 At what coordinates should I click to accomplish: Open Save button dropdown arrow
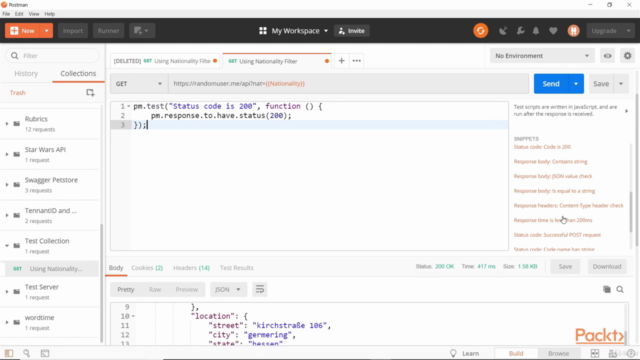621,84
